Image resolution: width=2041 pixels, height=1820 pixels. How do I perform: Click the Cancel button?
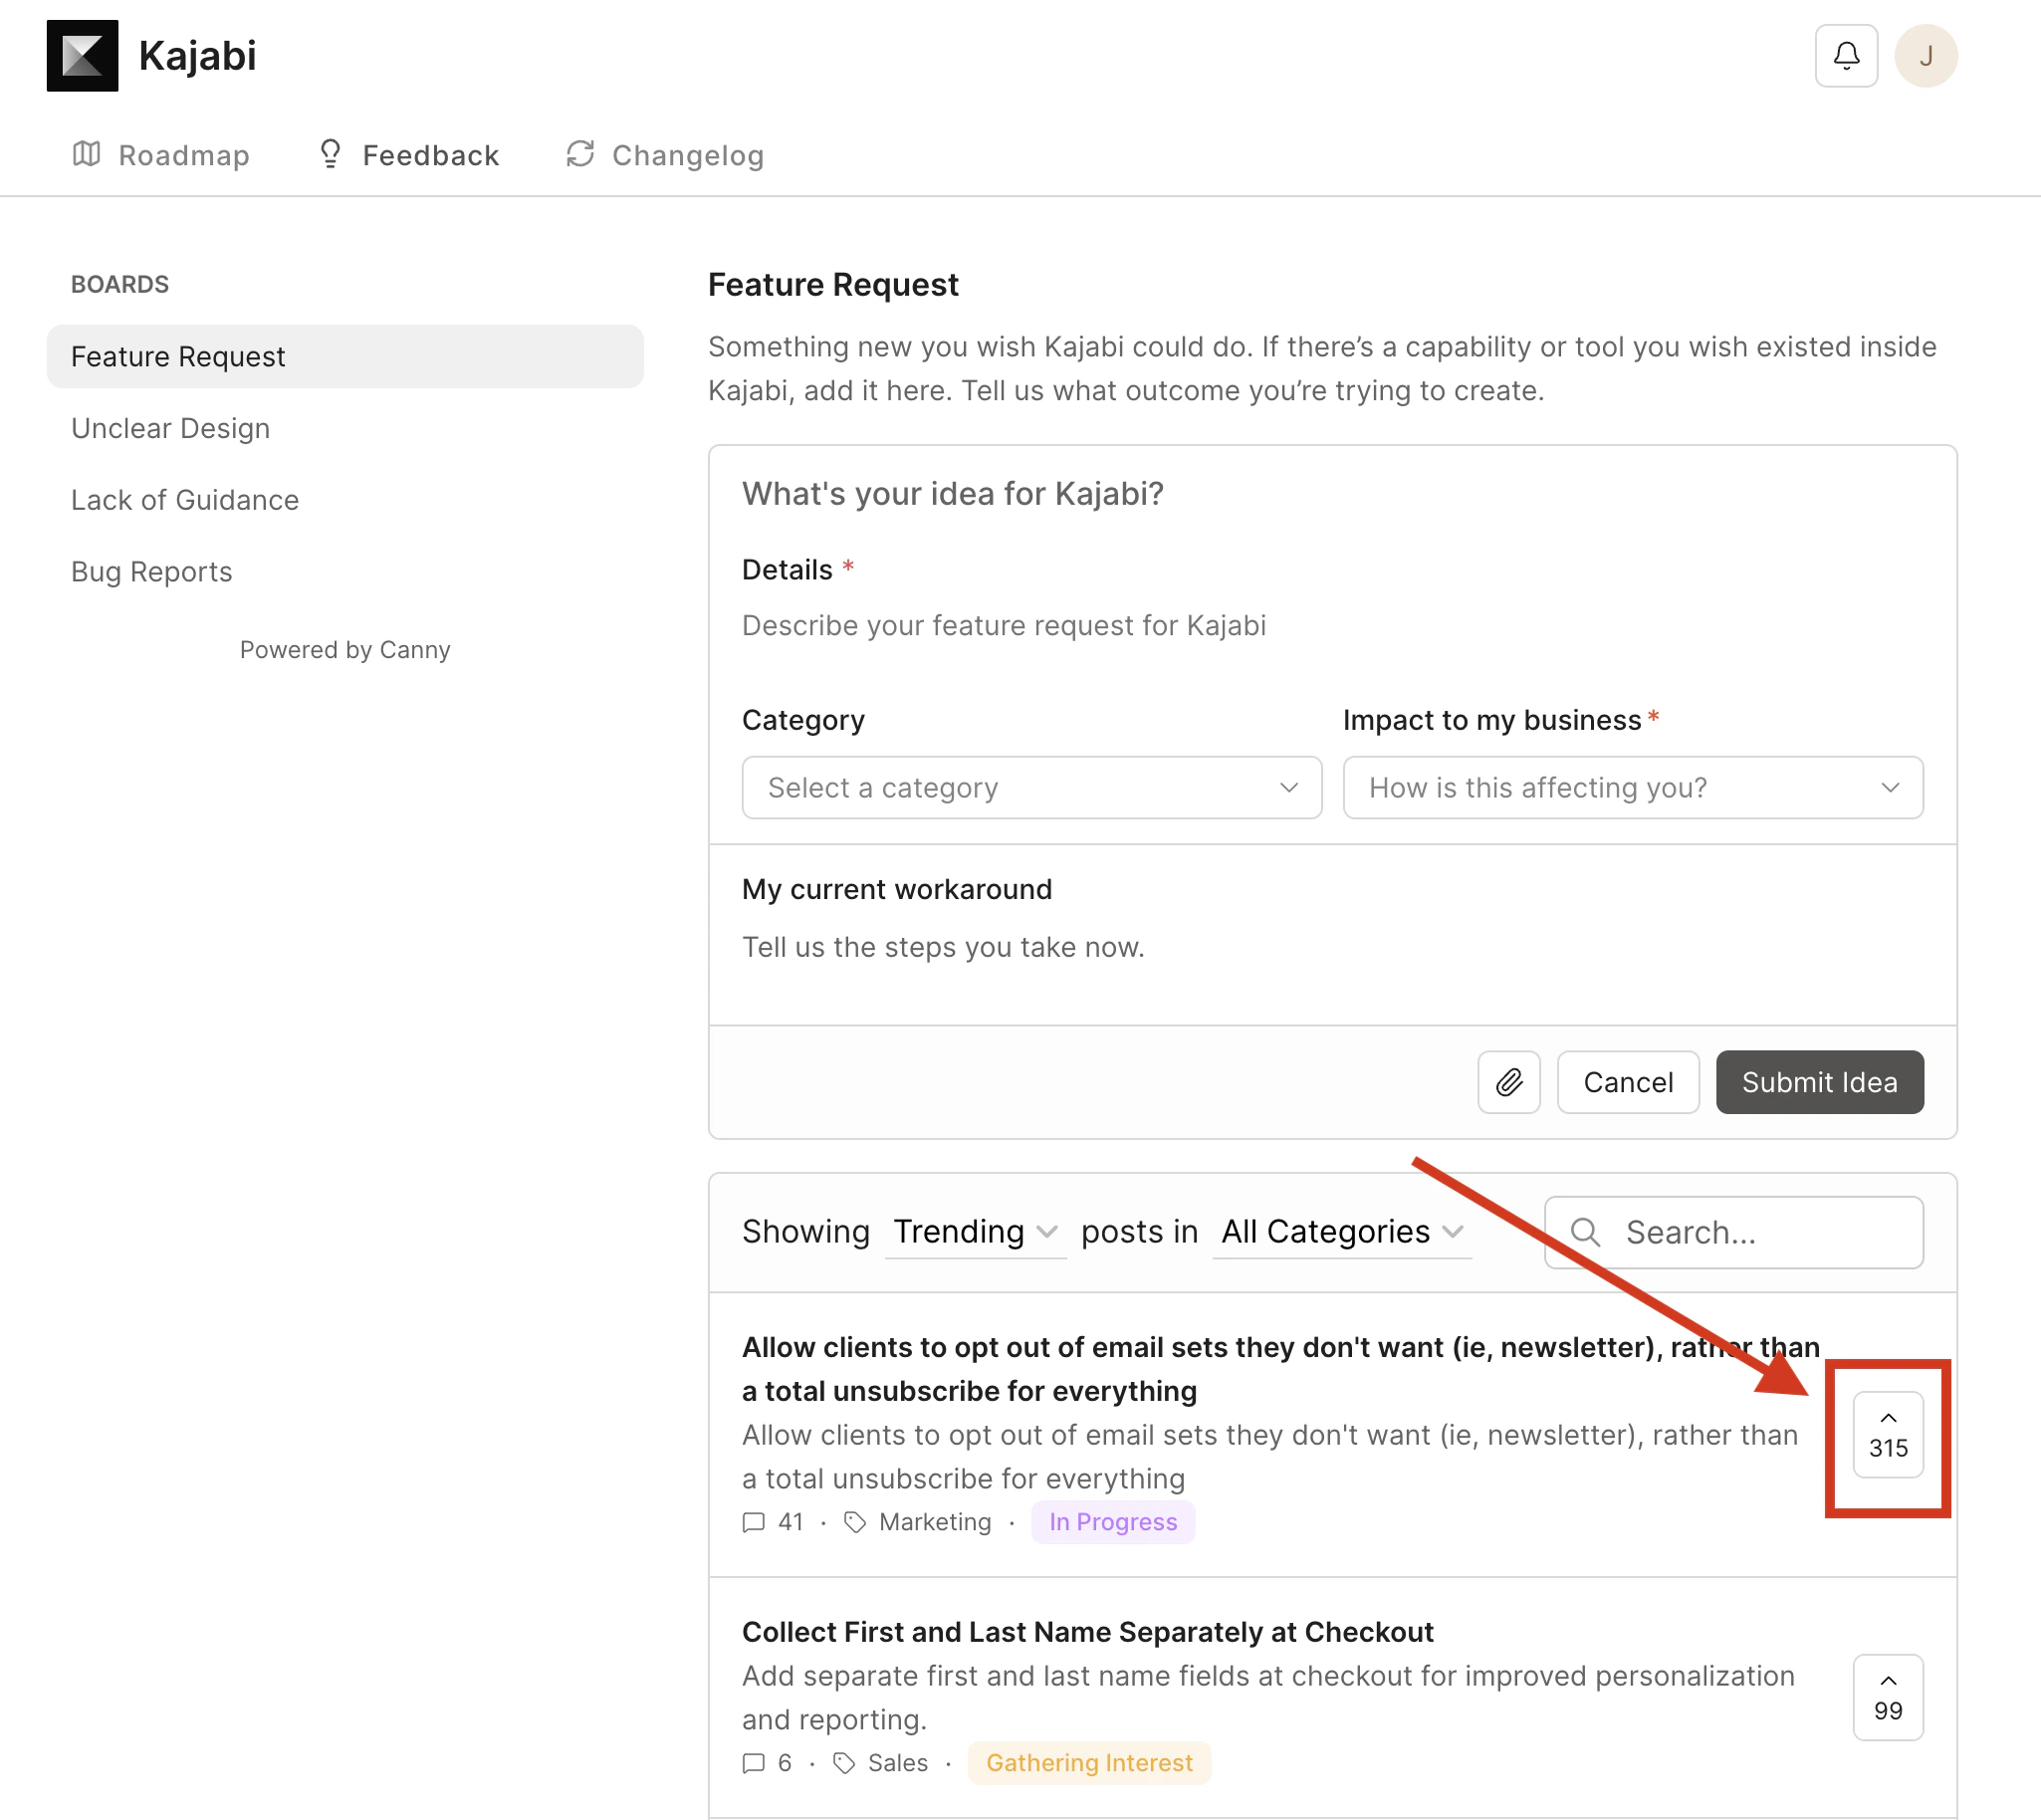coord(1628,1082)
